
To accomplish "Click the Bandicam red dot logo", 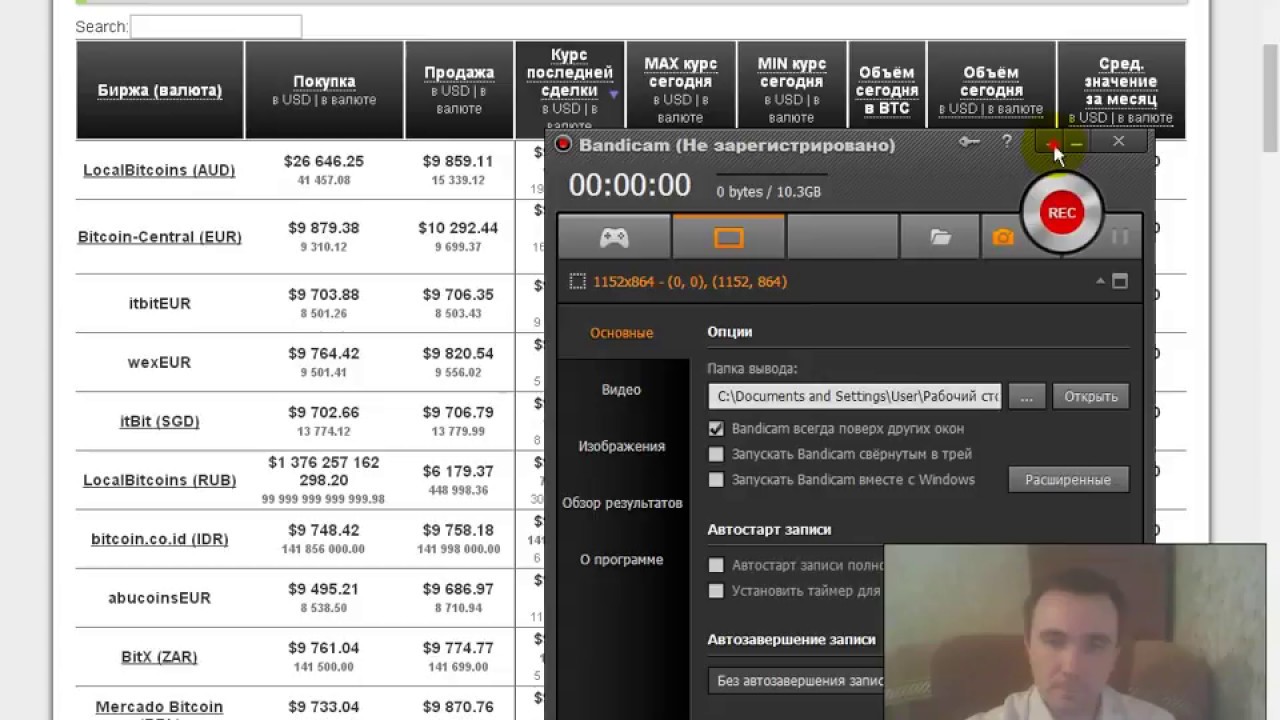I will 563,145.
